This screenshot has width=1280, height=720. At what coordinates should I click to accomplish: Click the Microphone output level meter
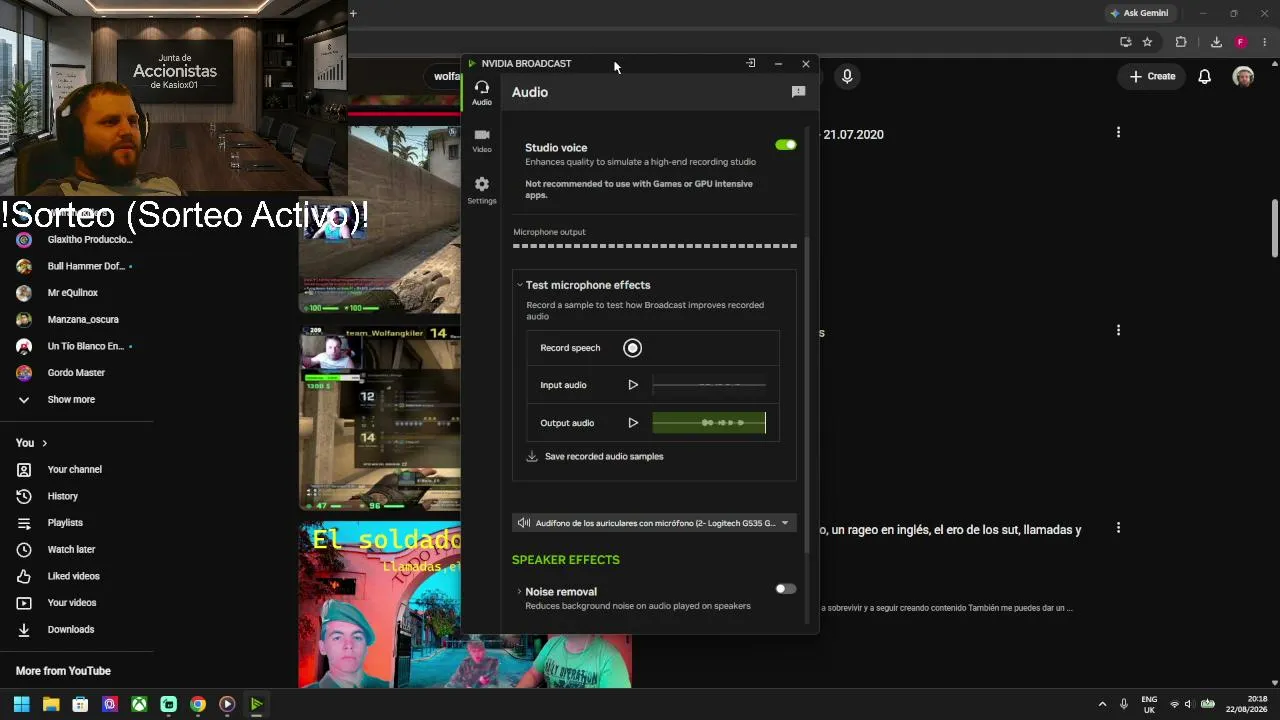[x=655, y=245]
